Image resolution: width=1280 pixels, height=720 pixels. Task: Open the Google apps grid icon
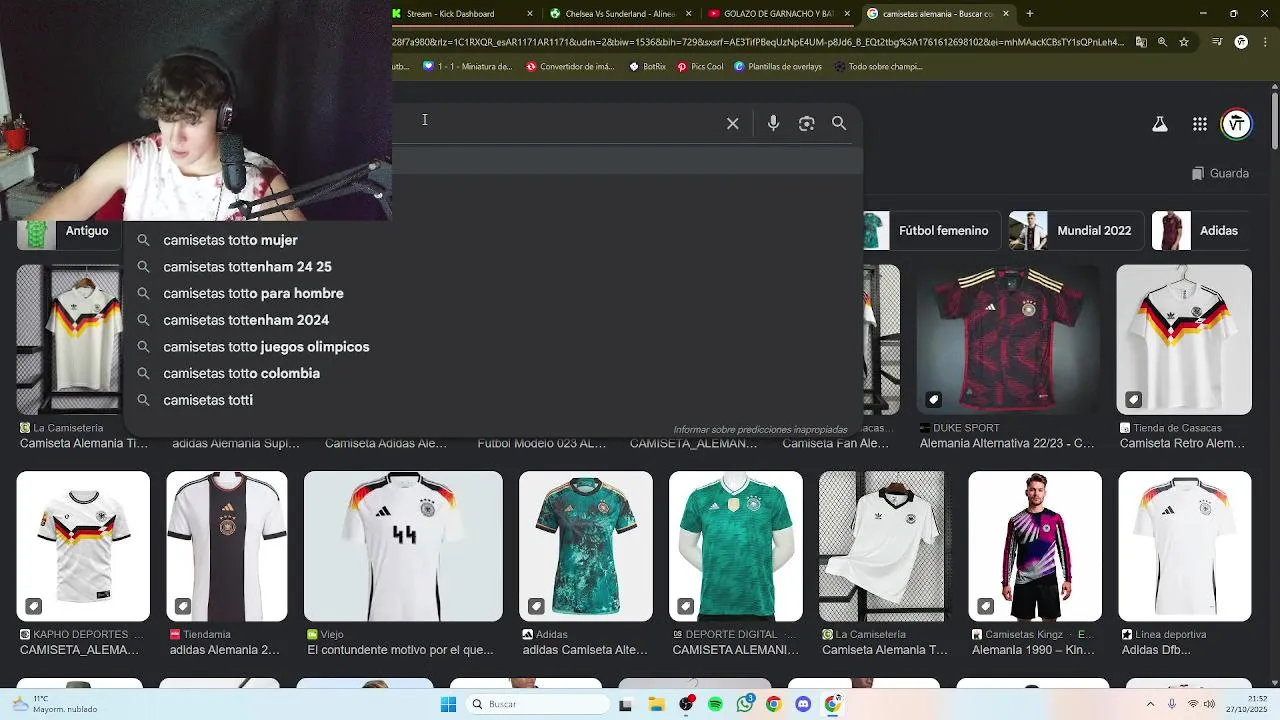1200,124
